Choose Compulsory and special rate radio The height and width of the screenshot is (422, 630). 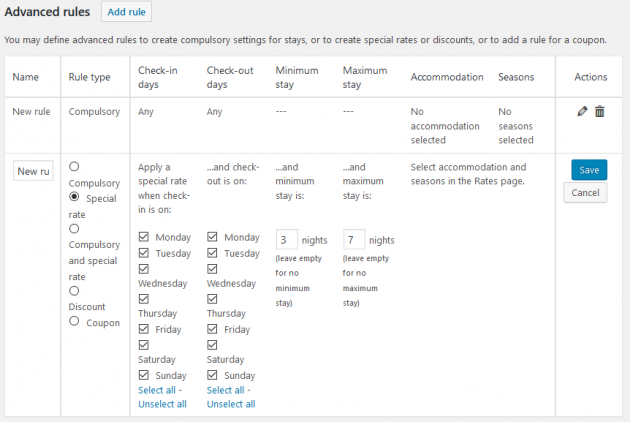point(74,229)
